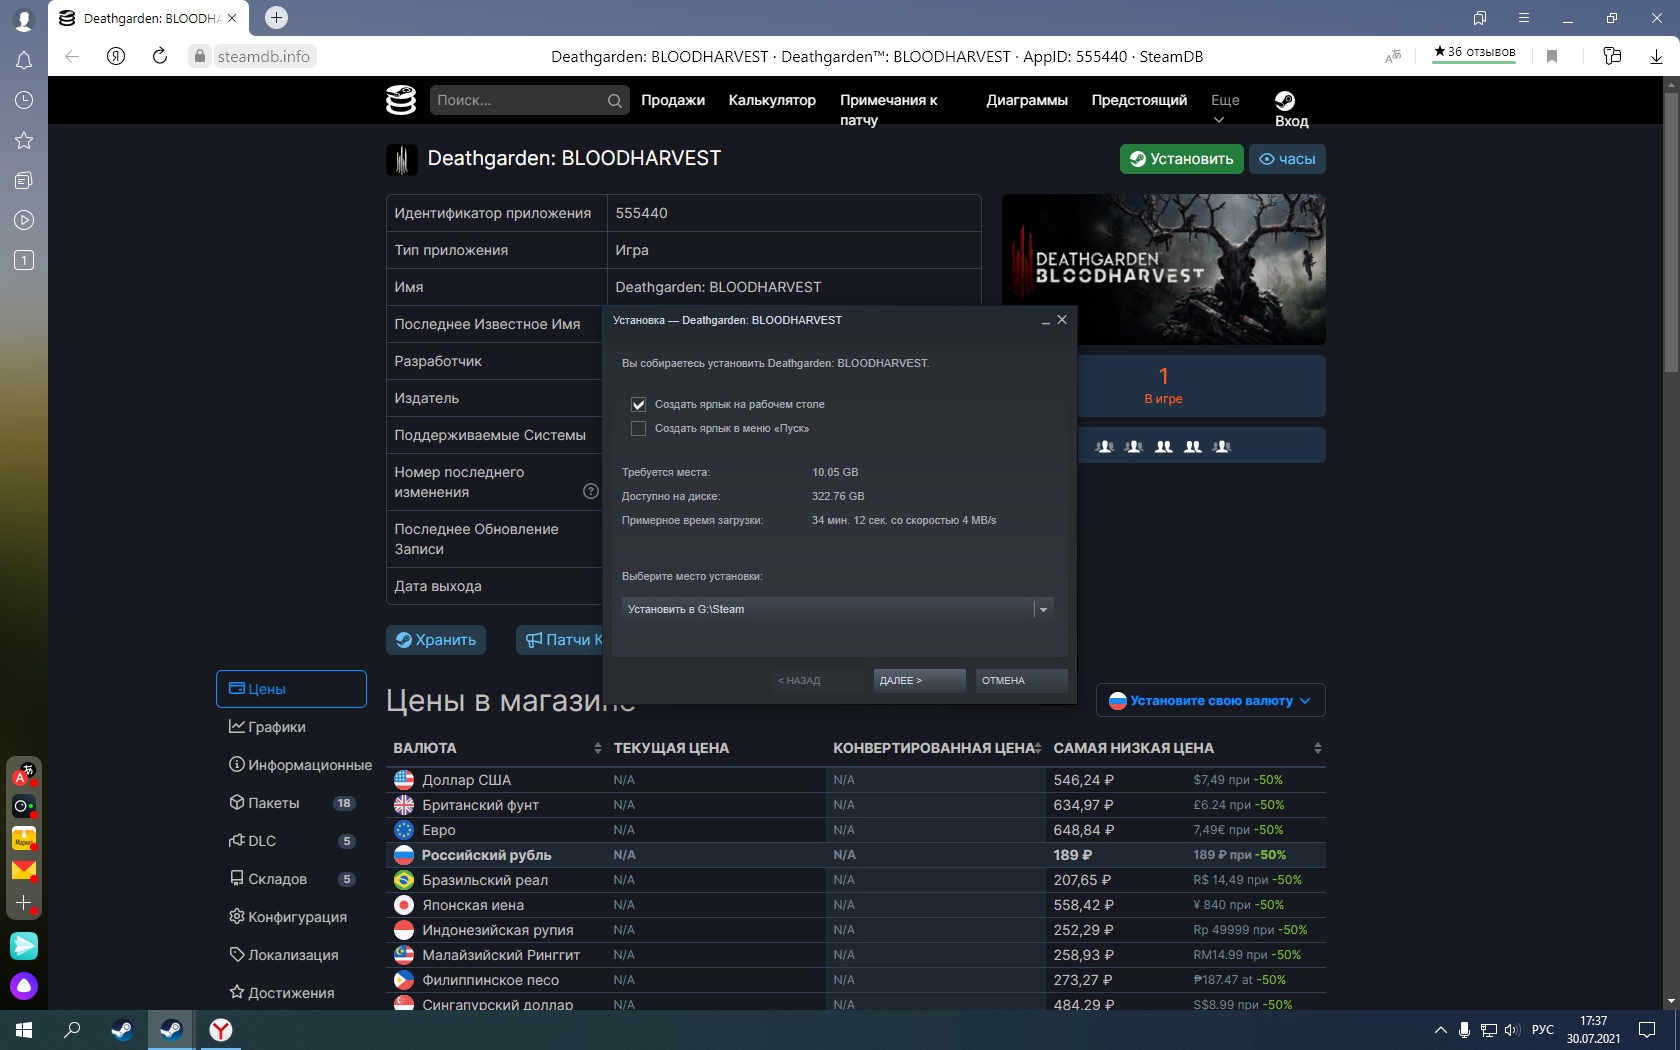Open the Предстоящий link in the header
Image resolution: width=1680 pixels, height=1050 pixels.
pyautogui.click(x=1139, y=100)
